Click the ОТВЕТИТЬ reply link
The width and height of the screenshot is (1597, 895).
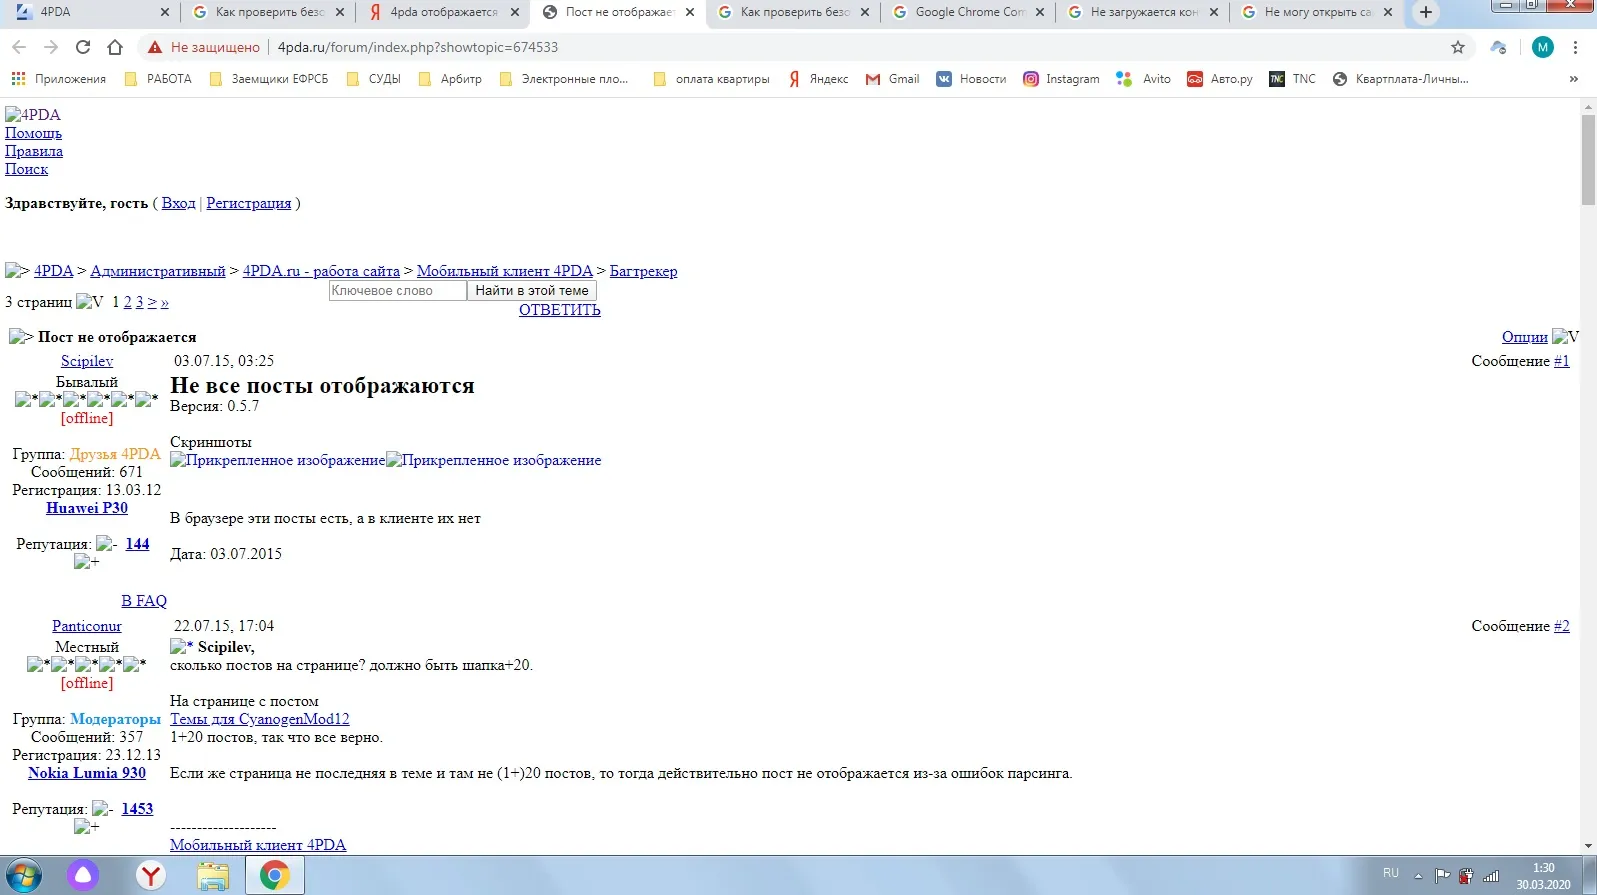560,310
